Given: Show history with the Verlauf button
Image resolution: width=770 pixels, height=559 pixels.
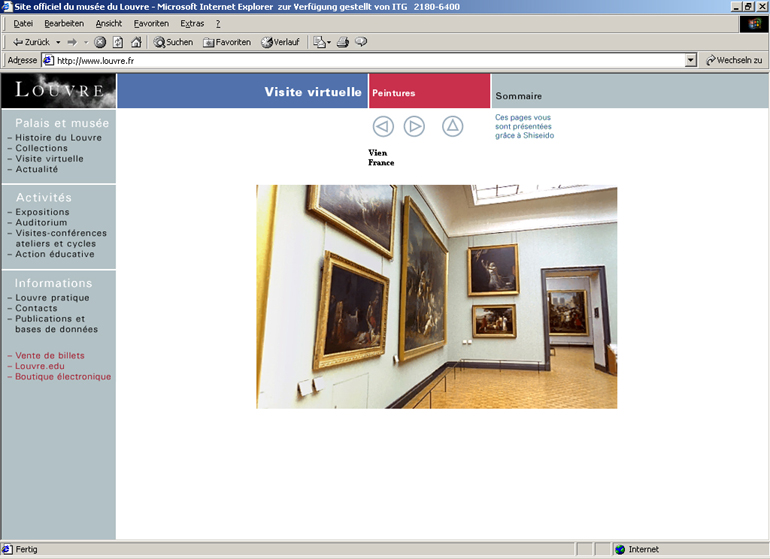Looking at the screenshot, I should coord(281,42).
